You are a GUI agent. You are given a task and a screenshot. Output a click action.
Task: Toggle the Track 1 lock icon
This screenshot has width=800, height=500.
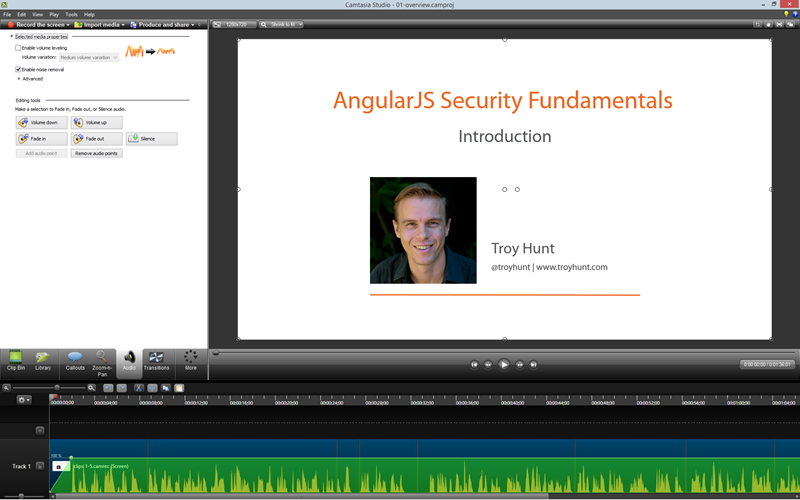click(40, 466)
